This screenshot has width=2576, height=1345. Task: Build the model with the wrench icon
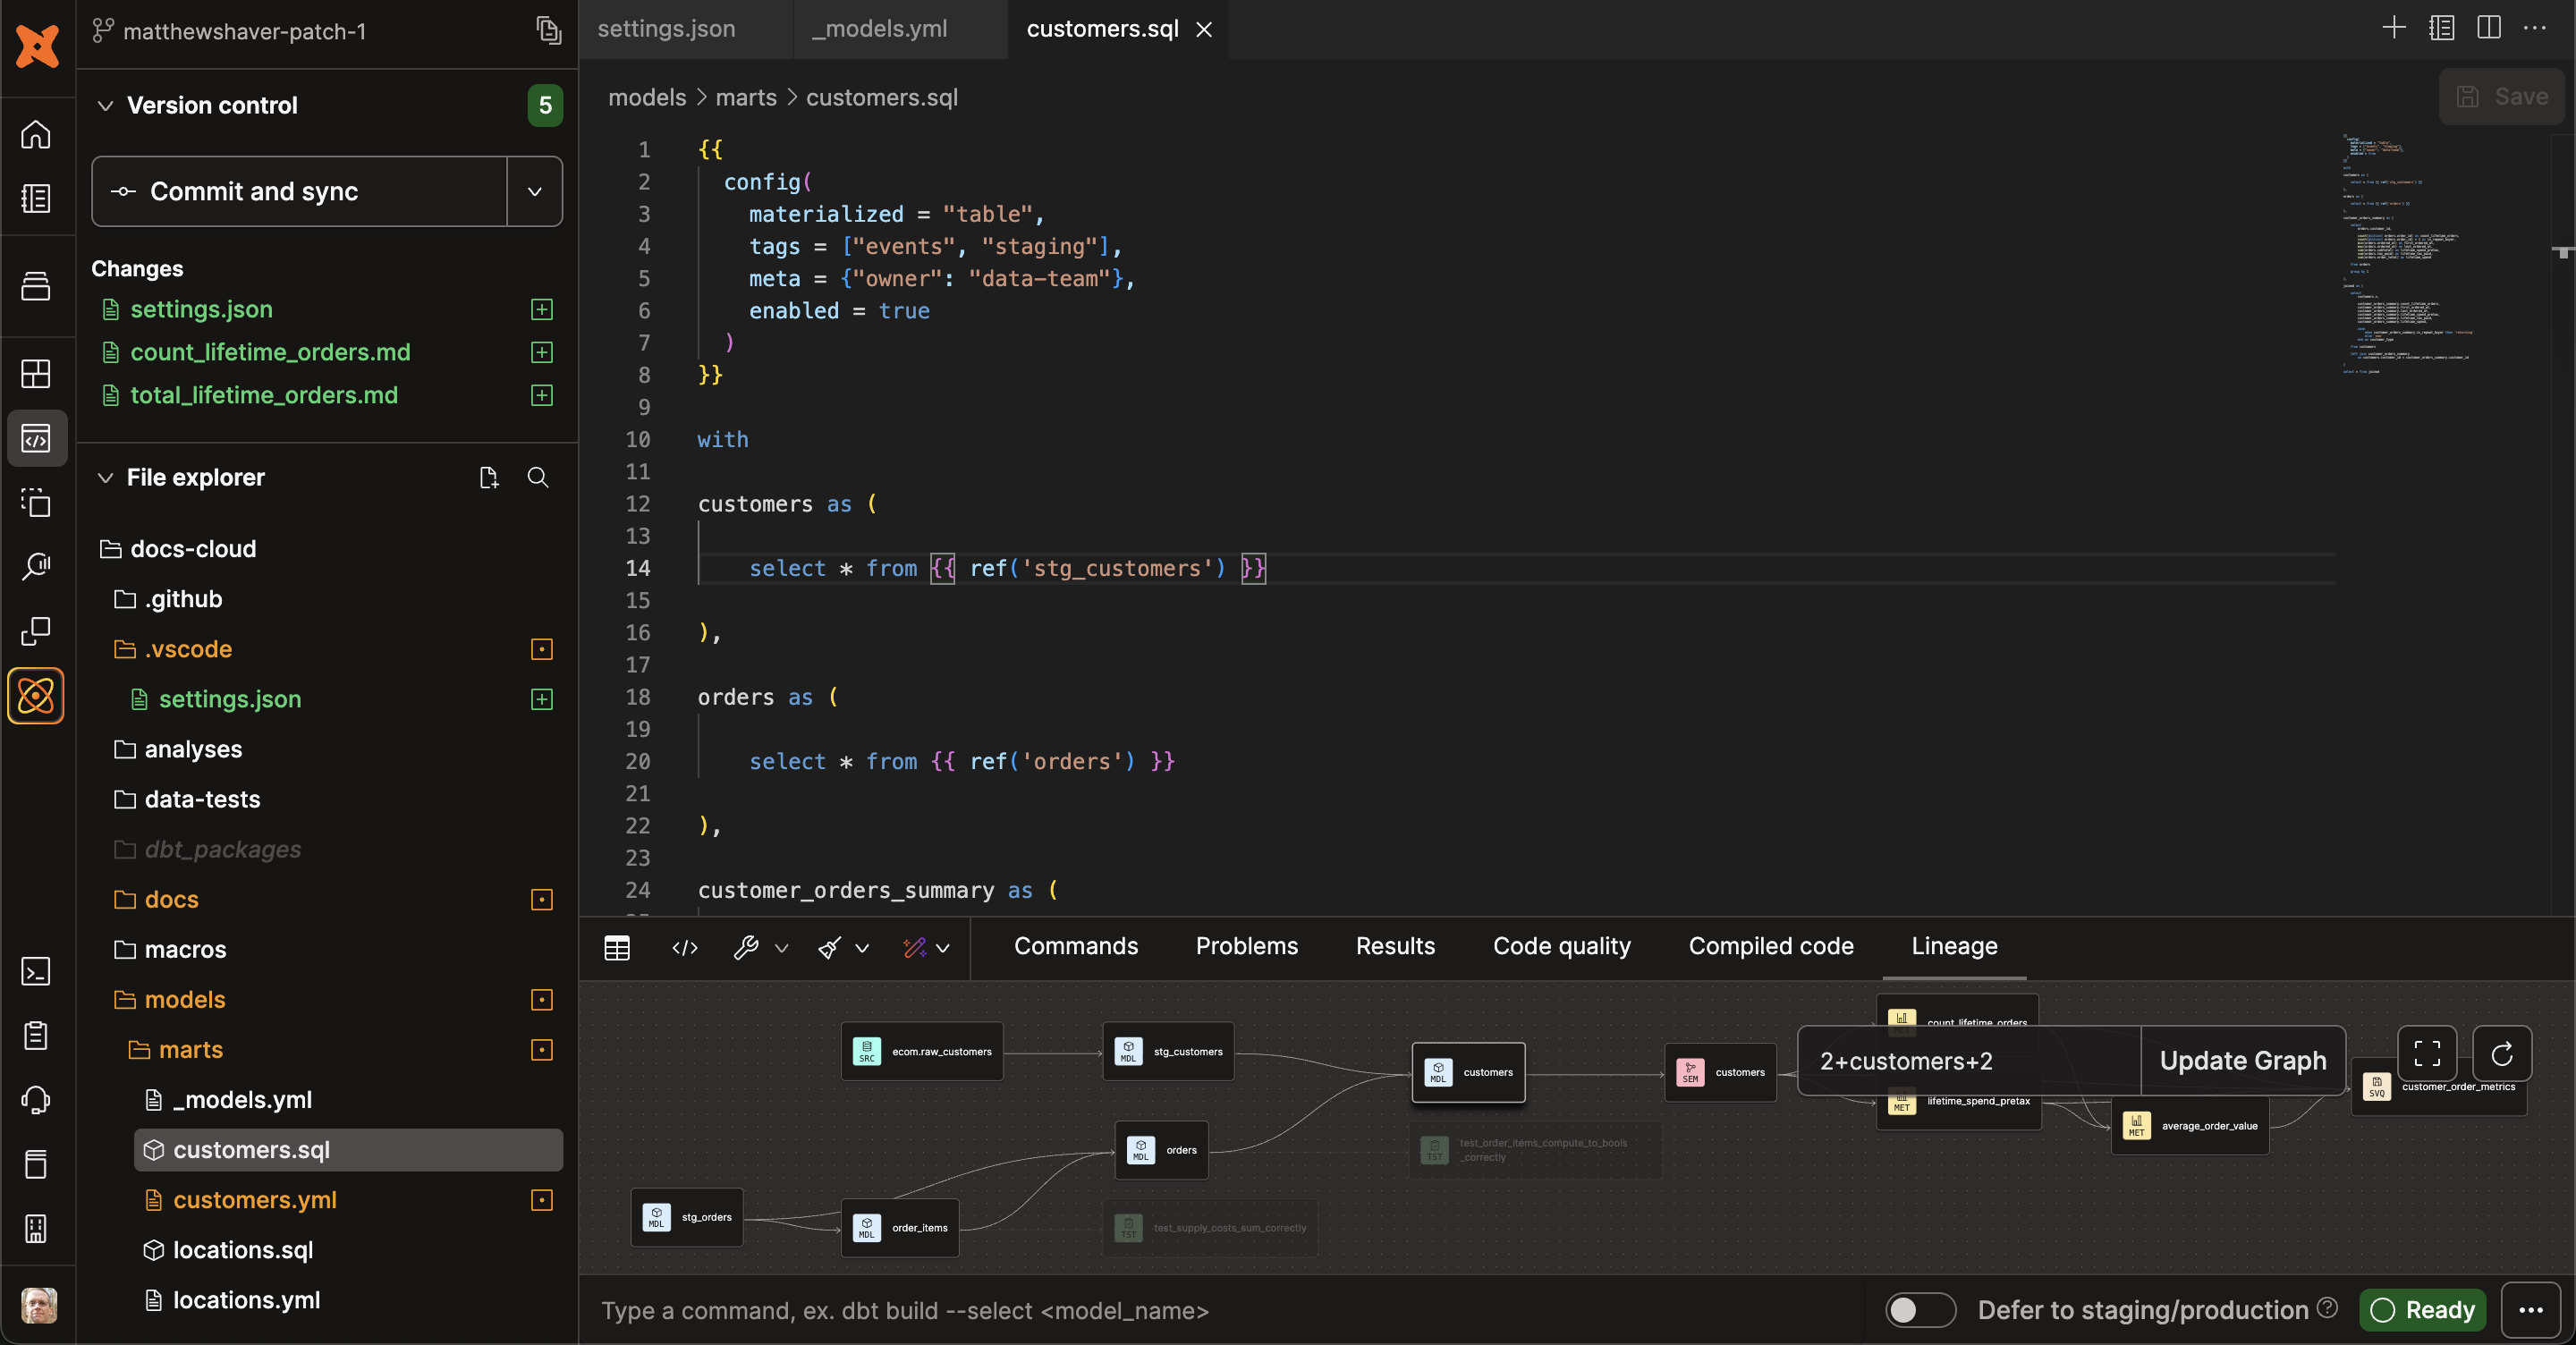point(748,948)
